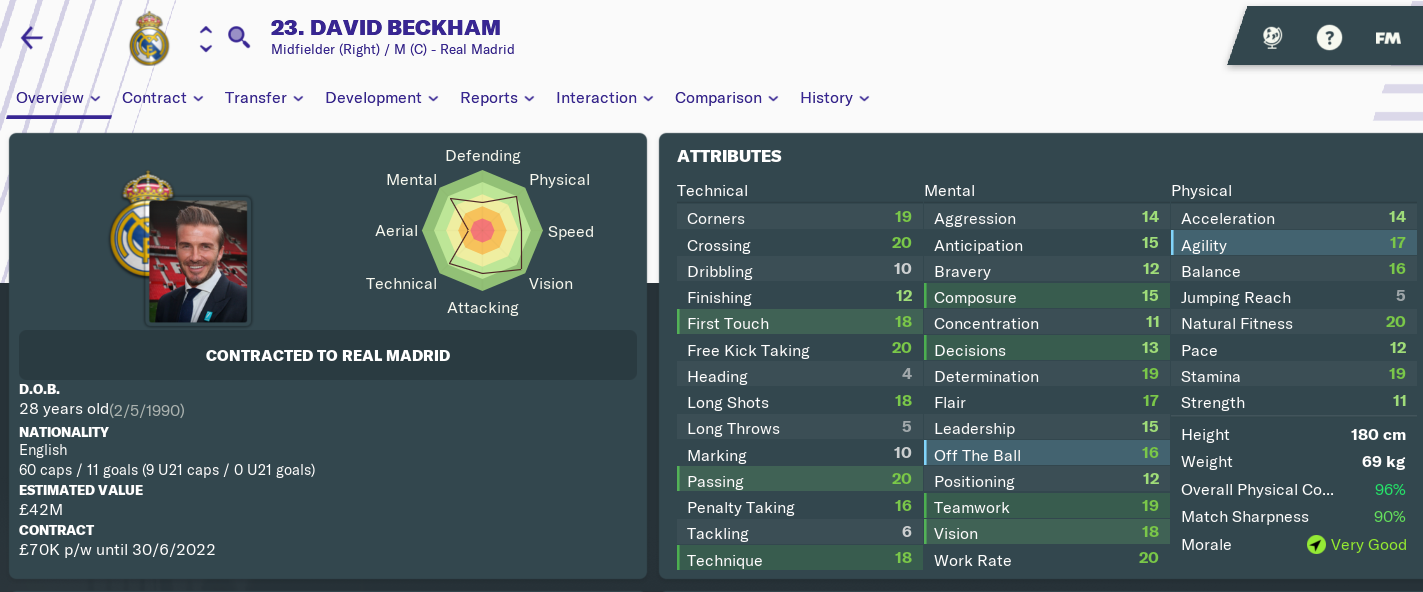Viewport: 1423px width, 592px height.
Task: Open the Reports tab
Action: pos(497,98)
